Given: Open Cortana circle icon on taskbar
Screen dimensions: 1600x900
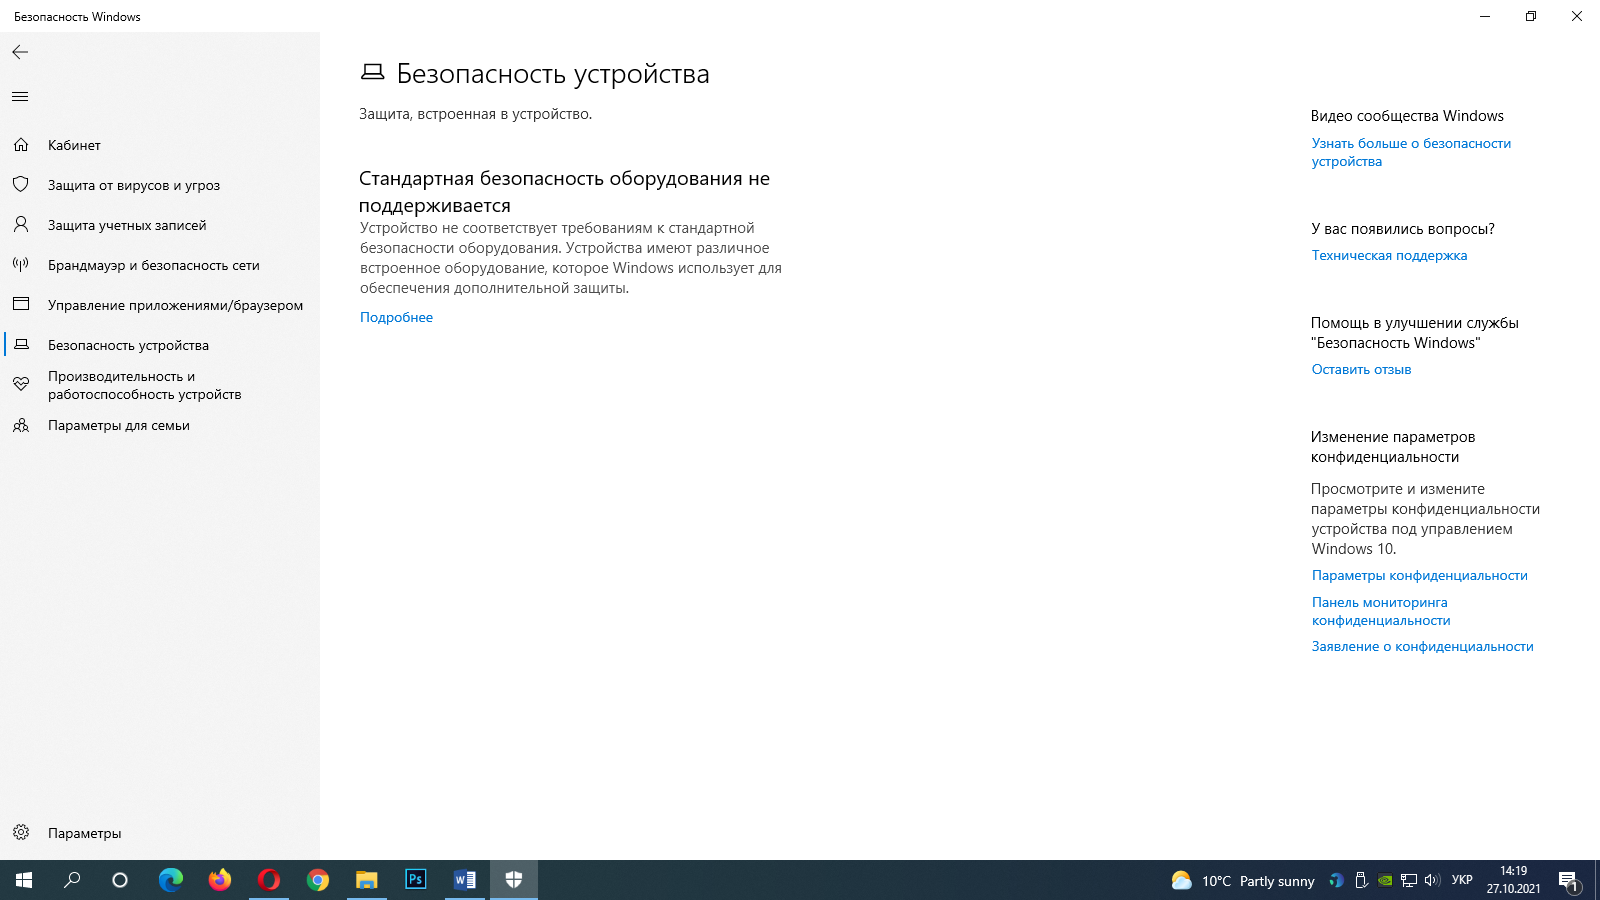Looking at the screenshot, I should pos(120,880).
